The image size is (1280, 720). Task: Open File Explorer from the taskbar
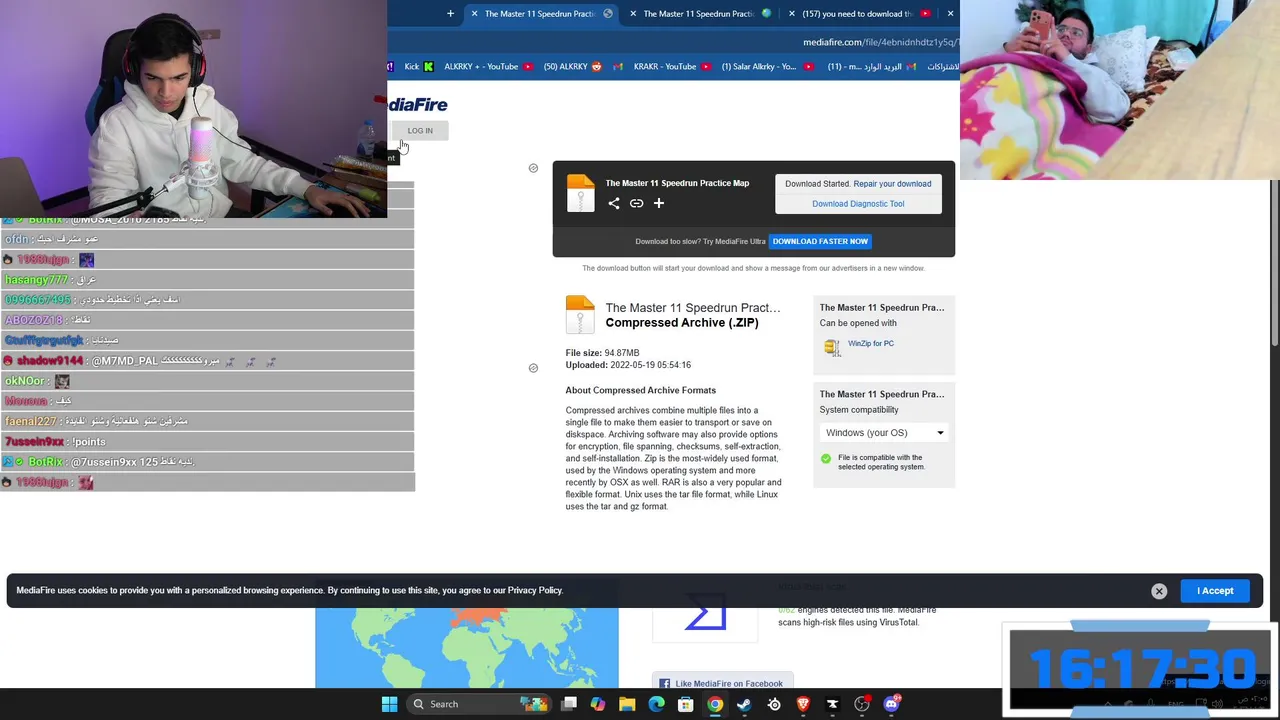click(627, 704)
